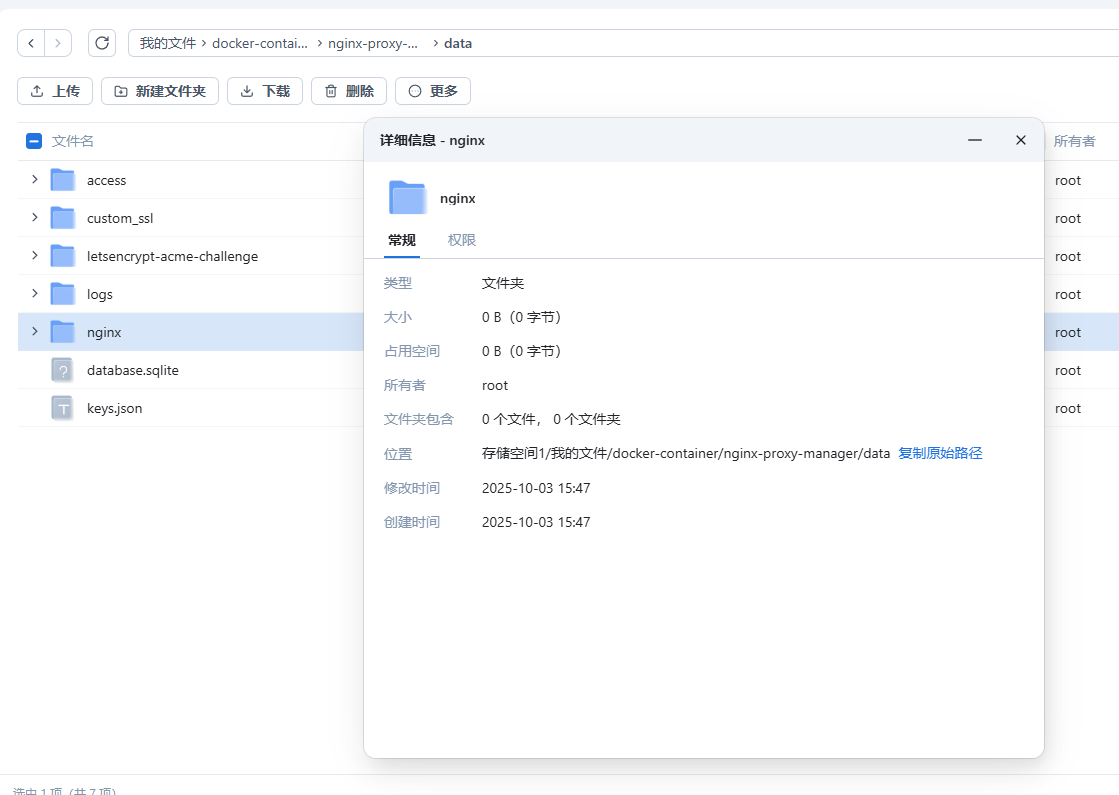Click docker-container breadcrumb in path bar
Screen dimensions: 1119x795
pos(260,43)
